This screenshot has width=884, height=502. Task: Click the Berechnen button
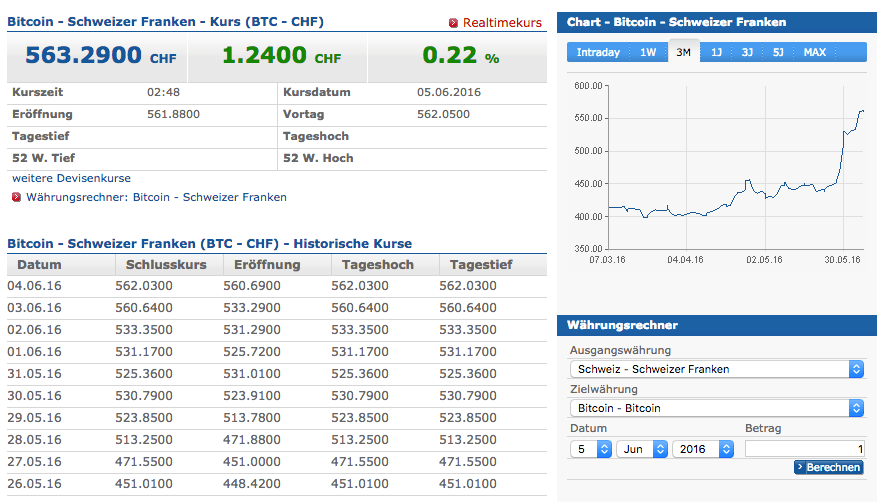coord(829,467)
